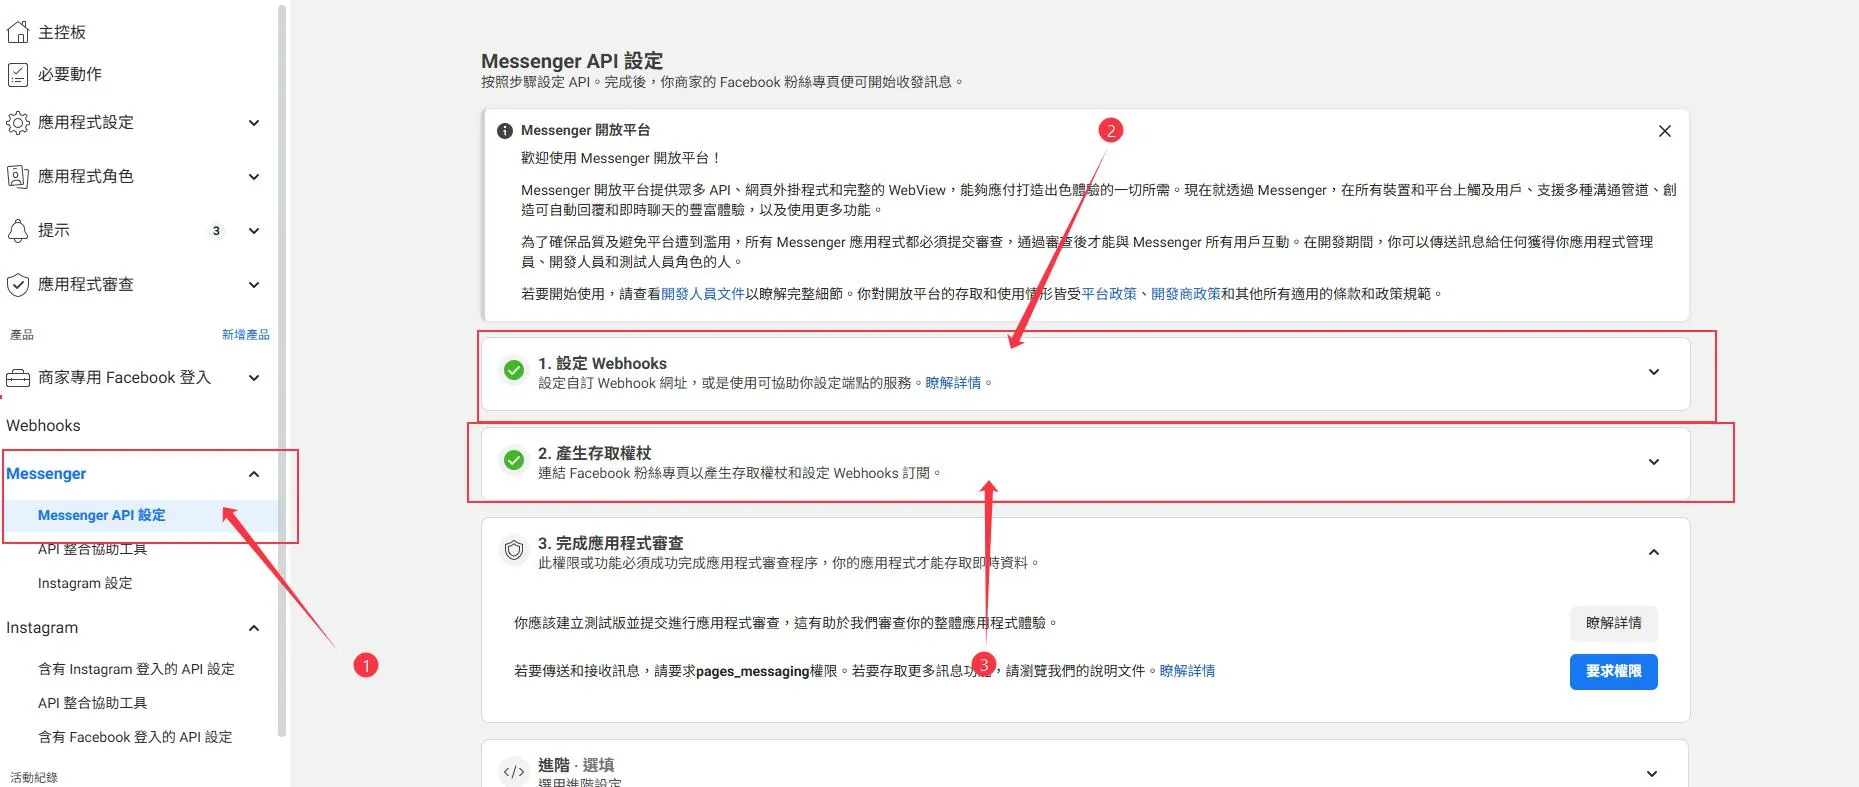Click the shield icon for 完成應用程式審查
The width and height of the screenshot is (1859, 787).
tap(514, 550)
